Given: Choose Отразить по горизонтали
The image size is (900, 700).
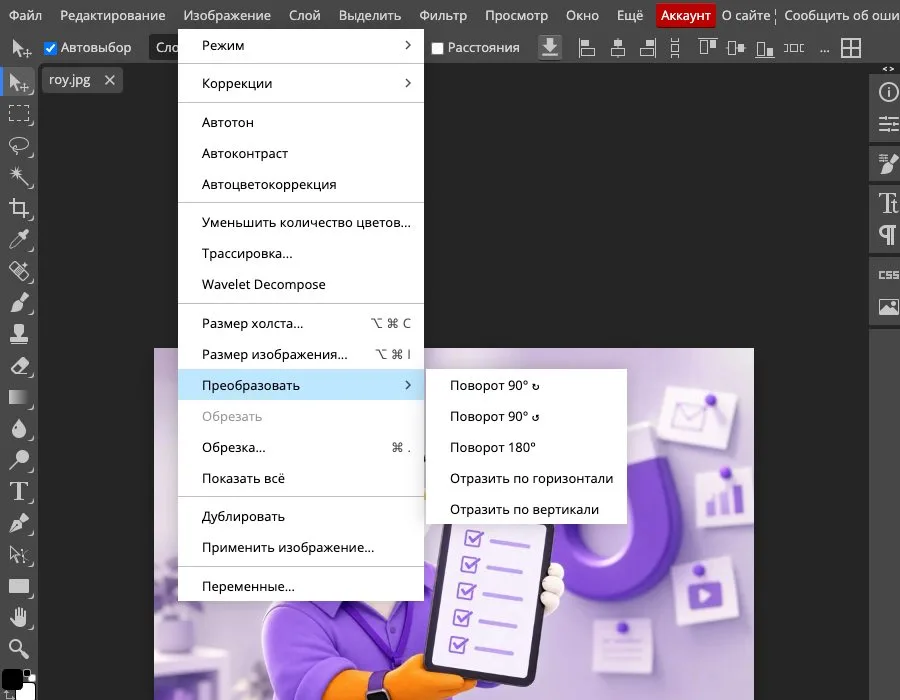Looking at the screenshot, I should pos(526,479).
